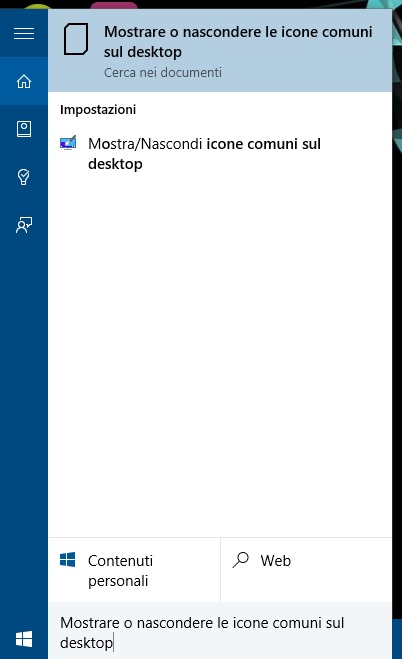Screen dimensions: 402x659
Task: Click the Cerca nei documenti link
Action: pyautogui.click(x=163, y=72)
